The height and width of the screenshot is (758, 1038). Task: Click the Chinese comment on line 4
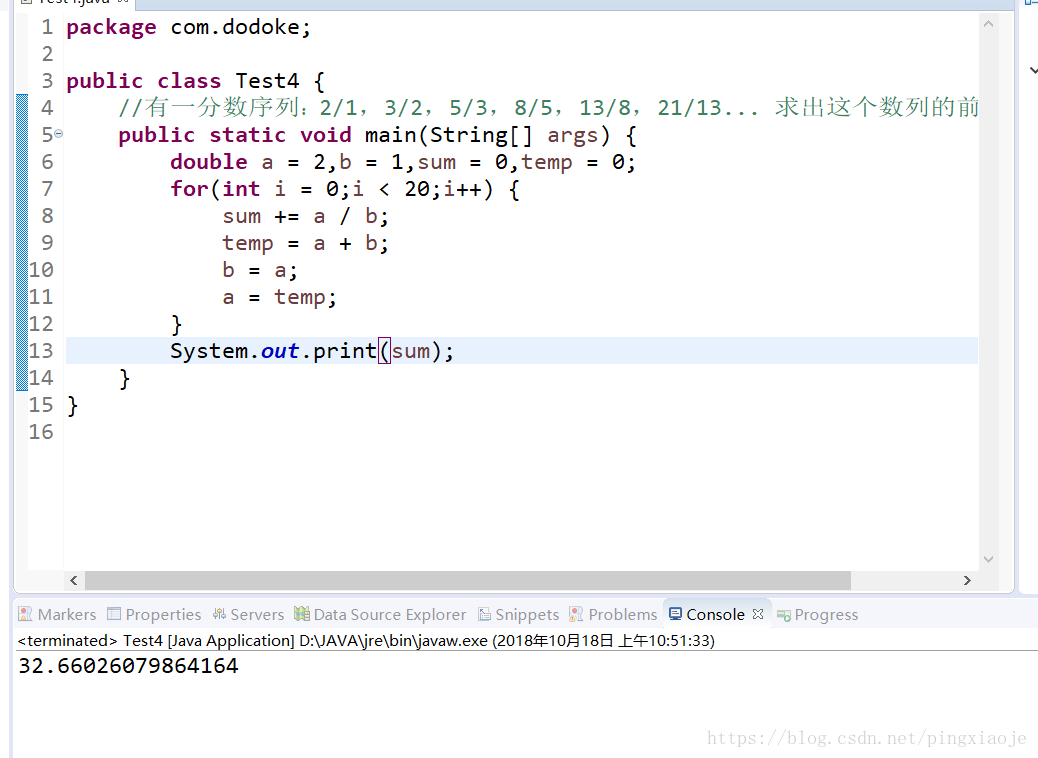(x=548, y=107)
